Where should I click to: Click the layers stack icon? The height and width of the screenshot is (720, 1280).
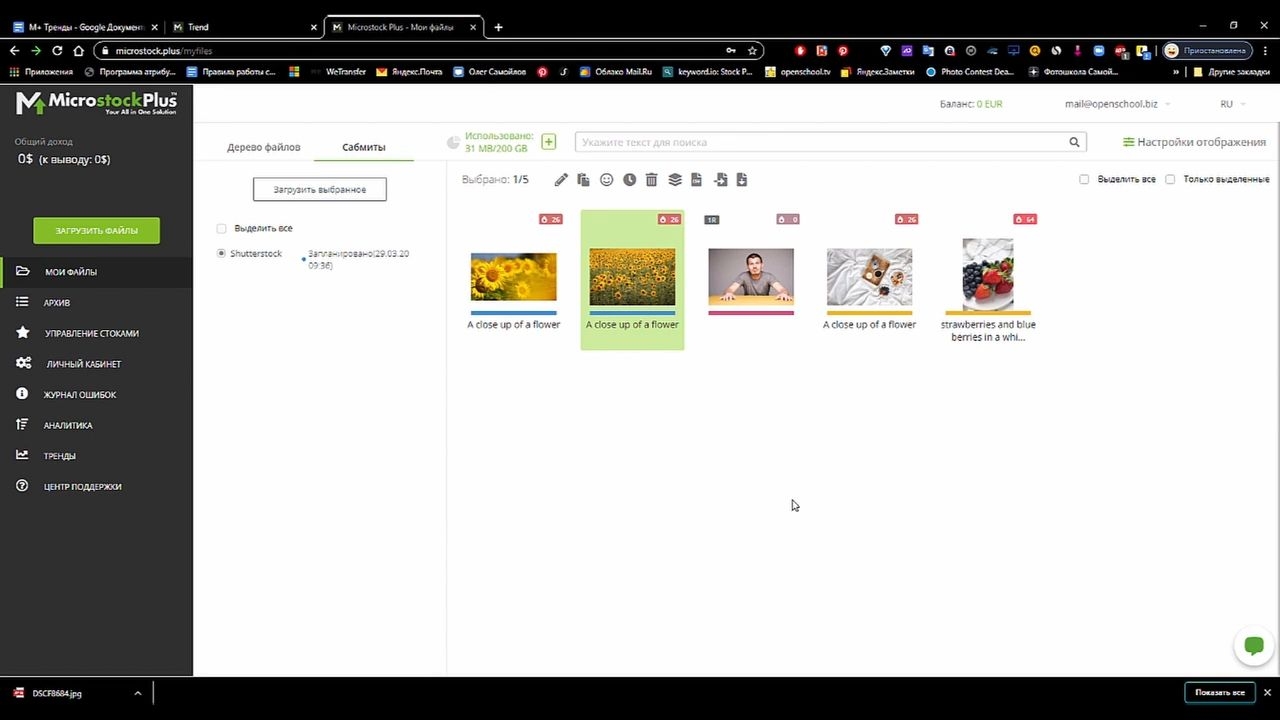pyautogui.click(x=675, y=180)
